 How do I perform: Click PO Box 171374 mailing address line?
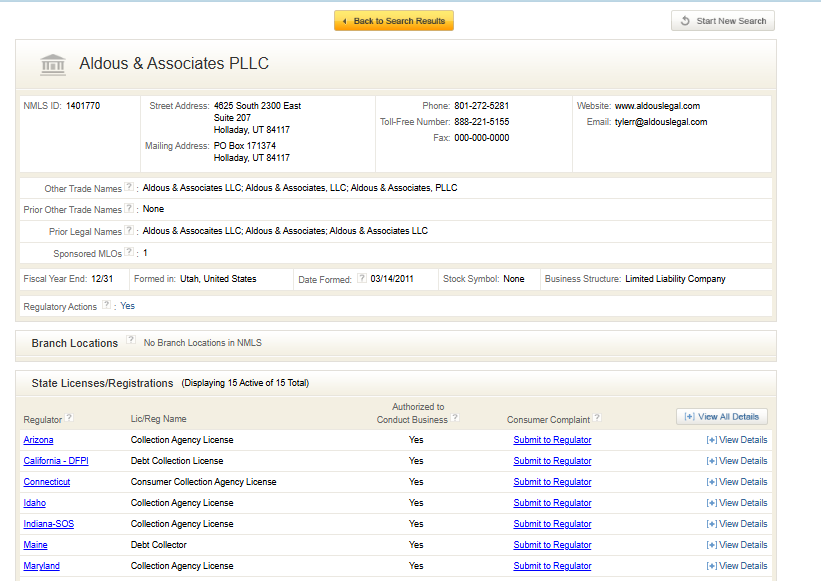click(245, 146)
